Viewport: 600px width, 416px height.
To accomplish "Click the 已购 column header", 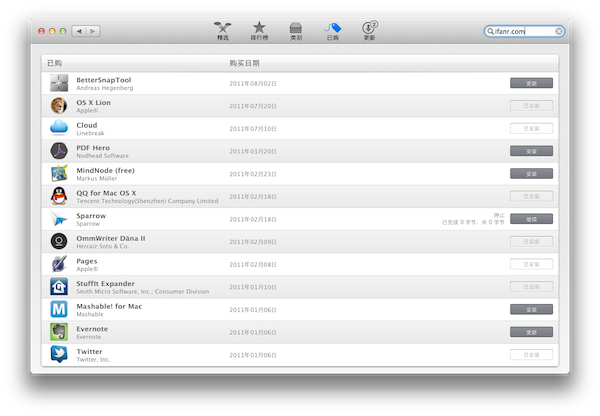I will point(54,63).
